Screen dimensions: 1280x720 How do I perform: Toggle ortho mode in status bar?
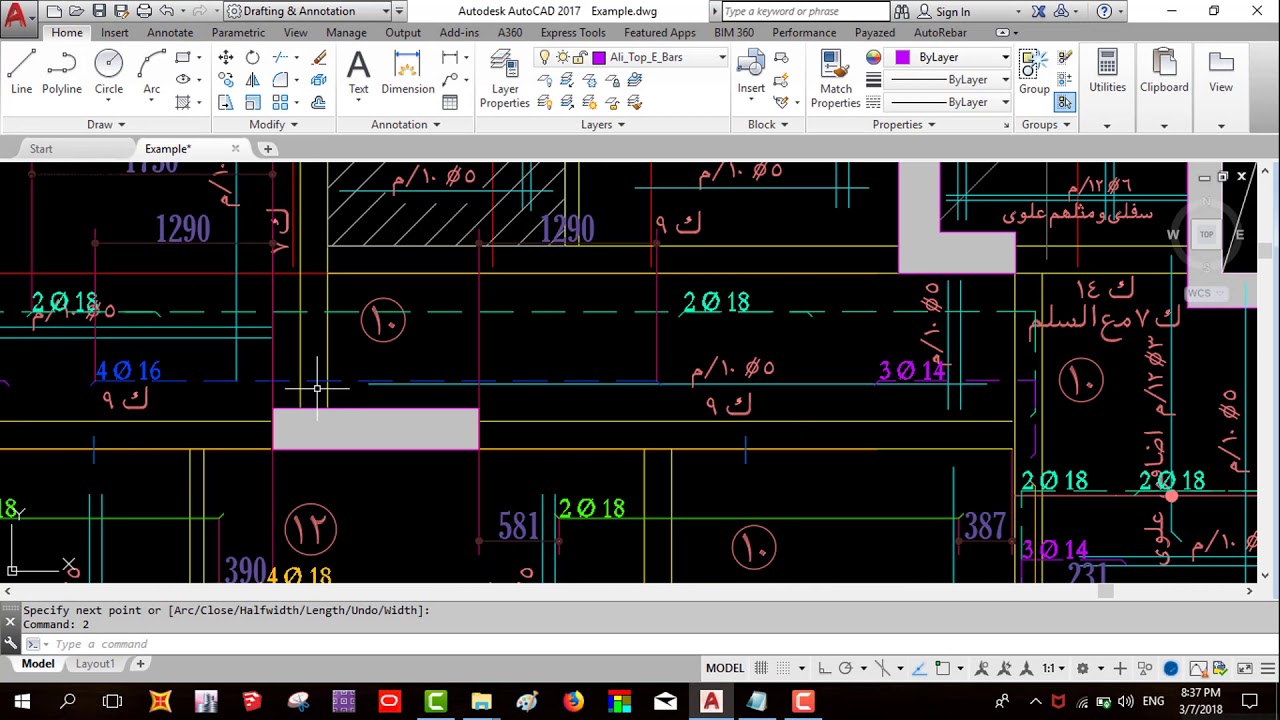click(x=824, y=668)
